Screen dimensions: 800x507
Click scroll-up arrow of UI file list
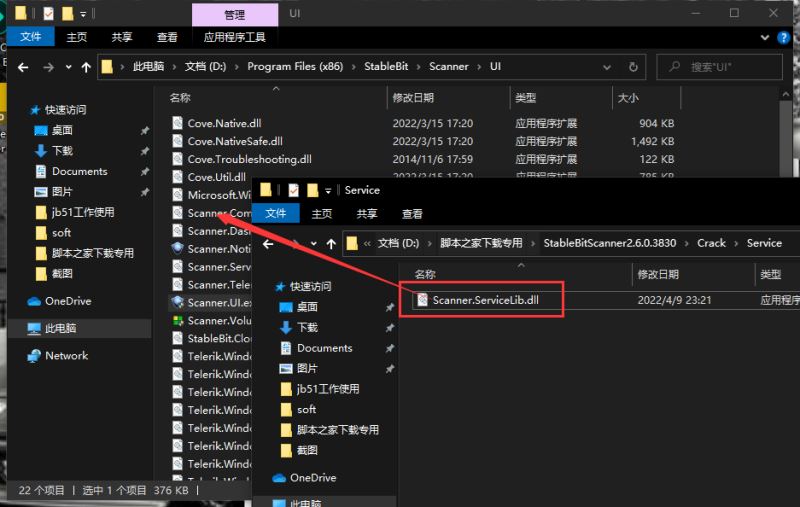785,95
